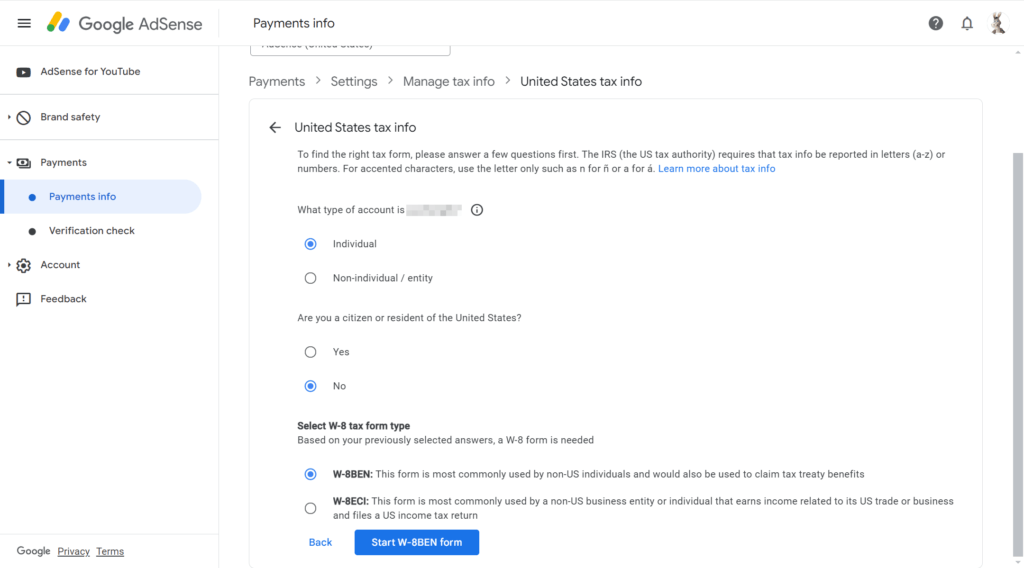Click the Back button
The image size is (1024, 568).
point(320,543)
